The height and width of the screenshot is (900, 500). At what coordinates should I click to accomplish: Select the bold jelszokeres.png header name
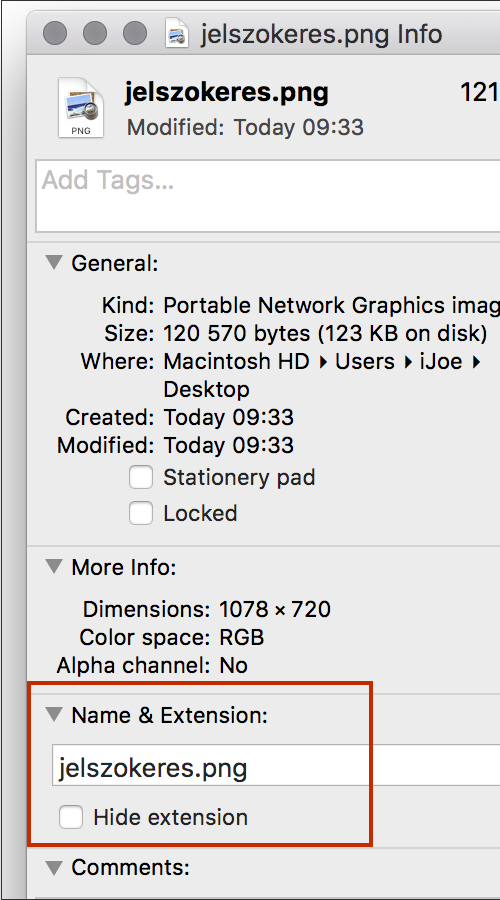(x=227, y=93)
